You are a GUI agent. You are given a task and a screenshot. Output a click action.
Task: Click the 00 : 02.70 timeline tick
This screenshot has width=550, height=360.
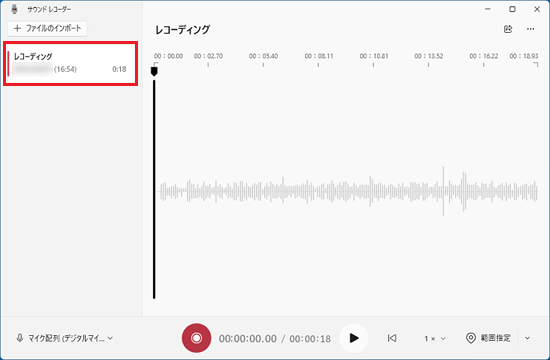[x=208, y=56]
